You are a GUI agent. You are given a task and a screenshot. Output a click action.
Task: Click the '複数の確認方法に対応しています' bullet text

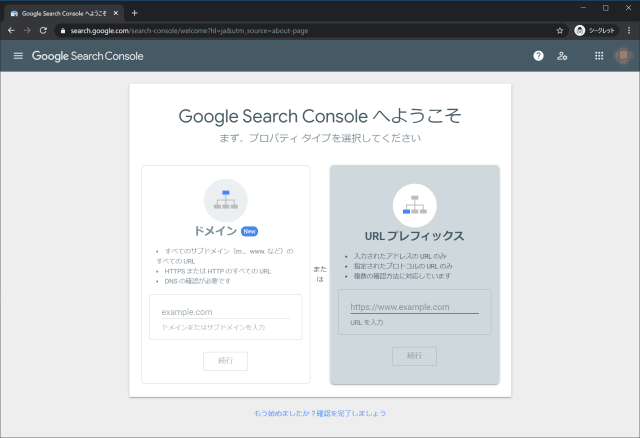pyautogui.click(x=402, y=276)
